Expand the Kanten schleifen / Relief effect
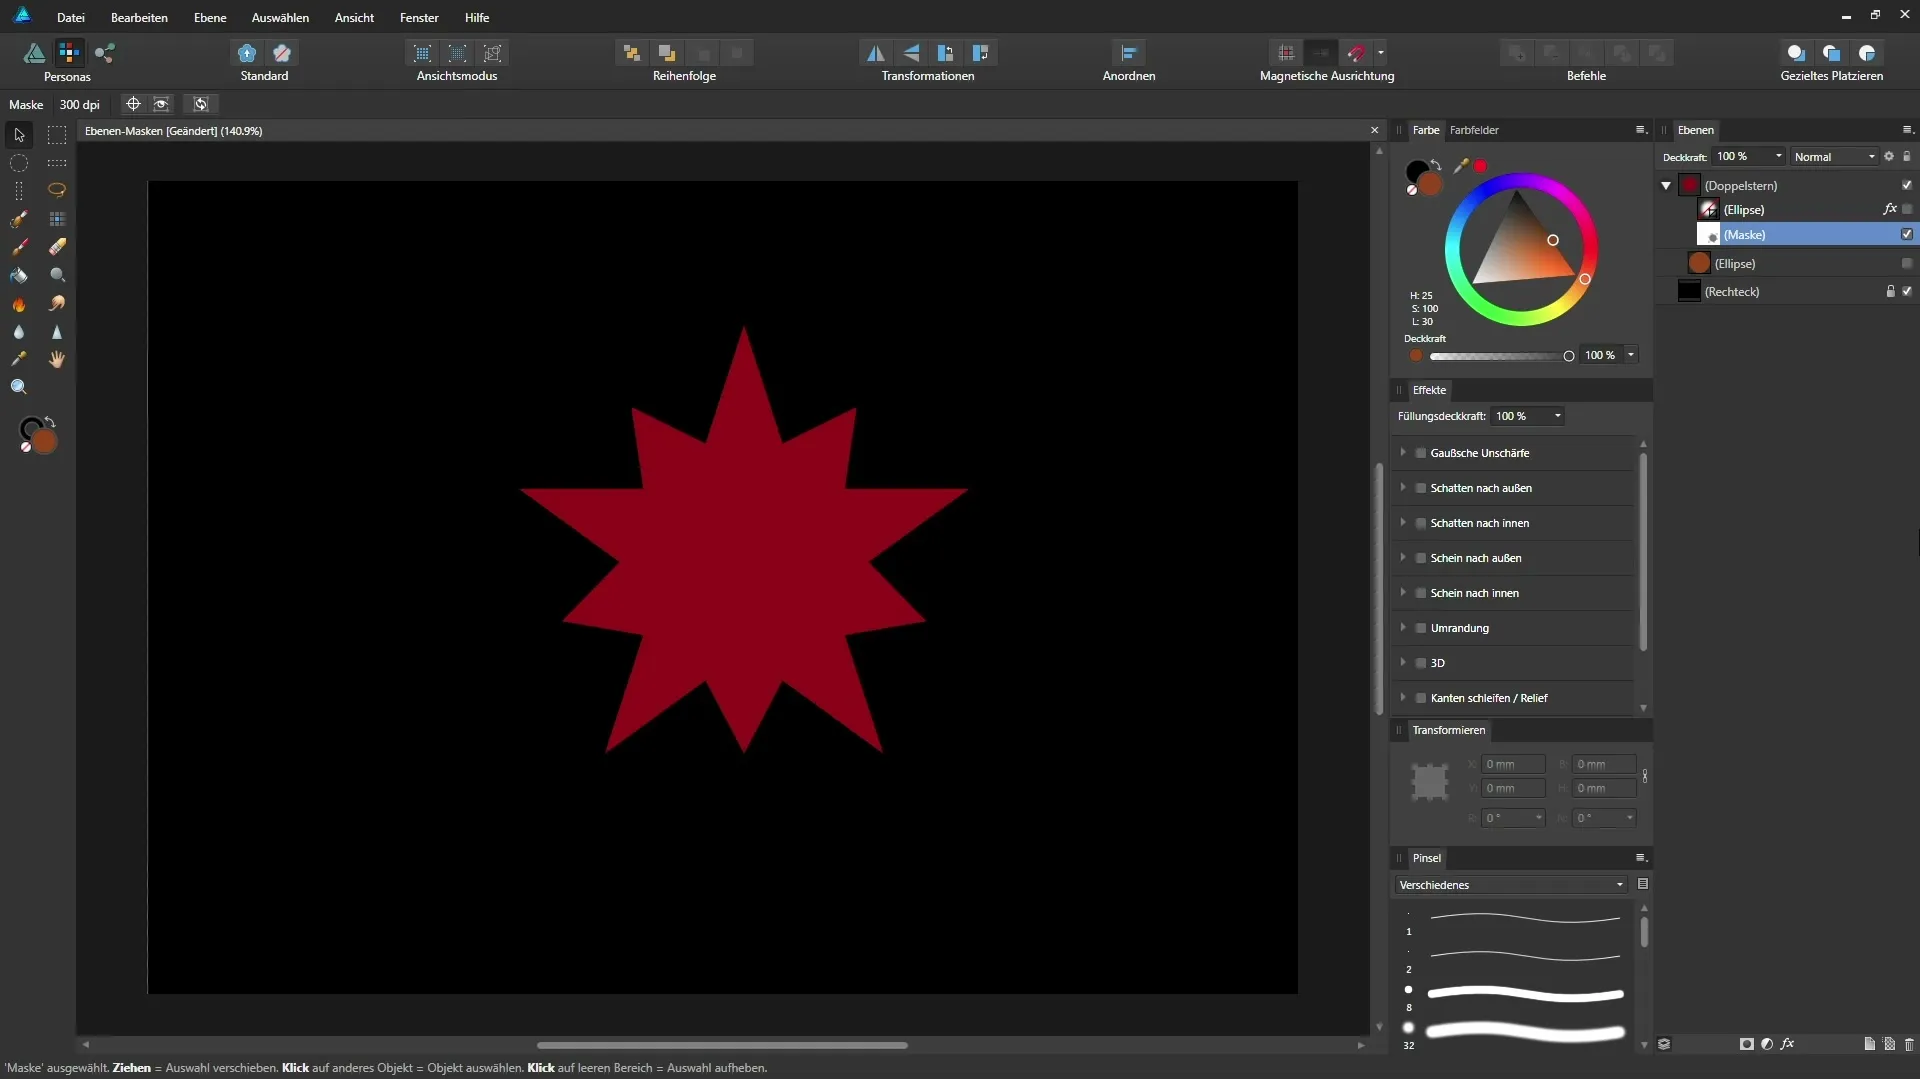This screenshot has width=1920, height=1080. [1403, 698]
